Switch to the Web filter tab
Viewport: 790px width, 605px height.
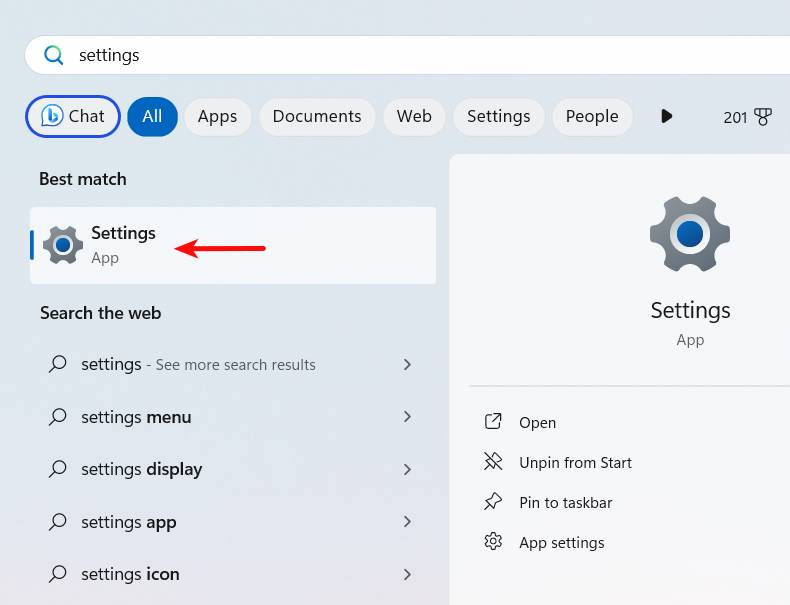414,116
